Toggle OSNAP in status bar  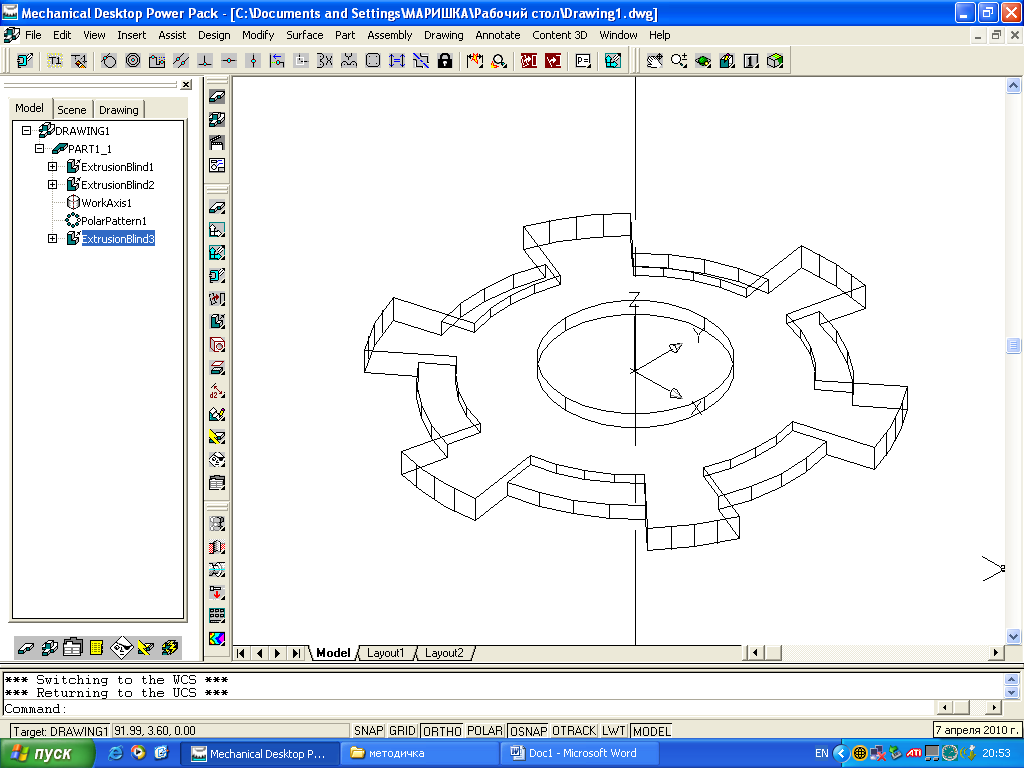[x=528, y=731]
